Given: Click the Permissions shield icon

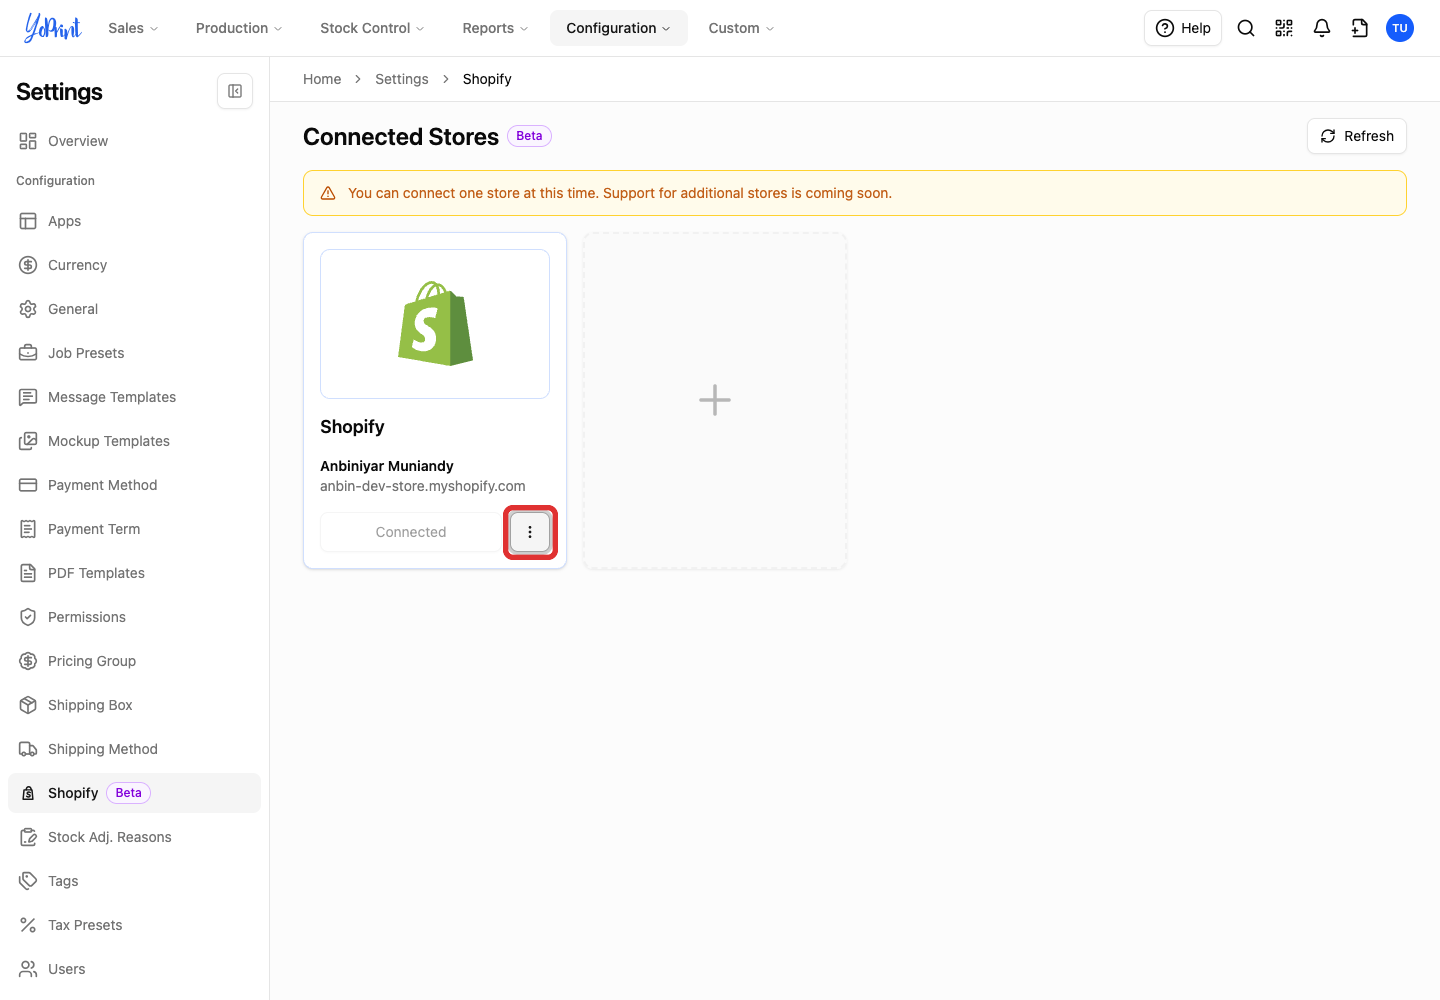Looking at the screenshot, I should (x=28, y=617).
